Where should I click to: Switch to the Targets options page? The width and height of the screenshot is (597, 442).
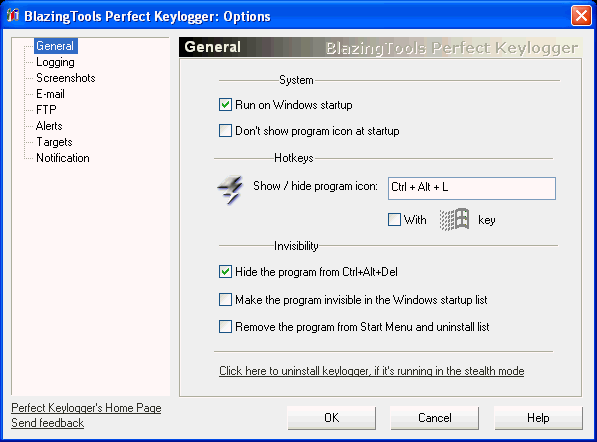pyautogui.click(x=54, y=142)
